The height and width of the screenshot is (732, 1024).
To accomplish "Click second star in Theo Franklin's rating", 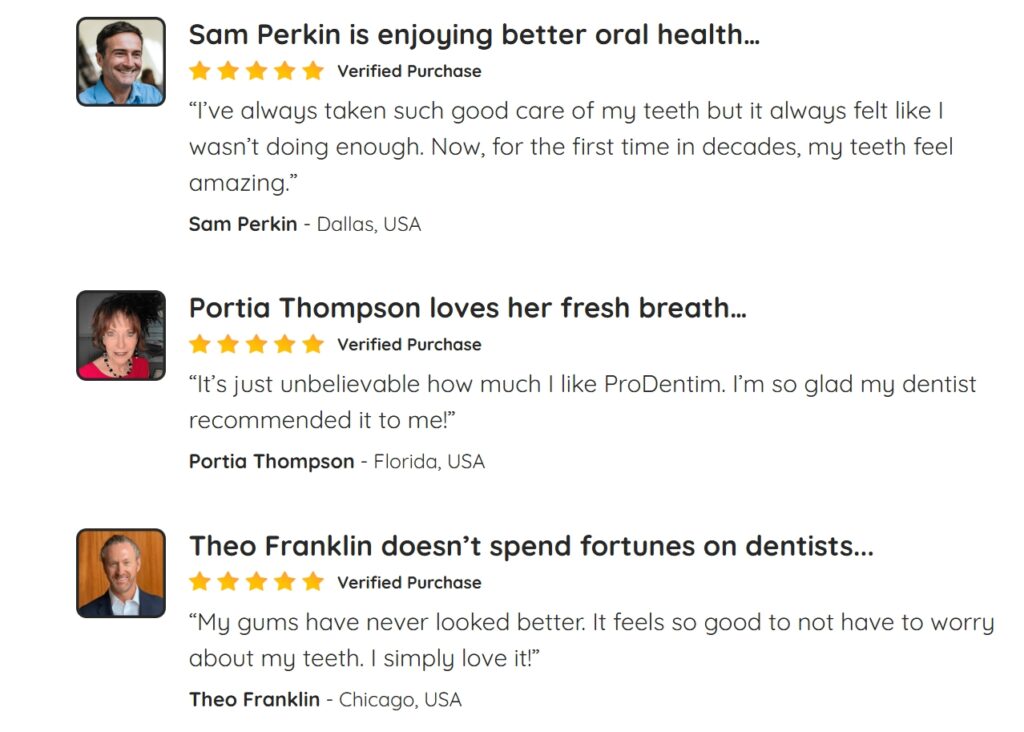I will coord(228,581).
